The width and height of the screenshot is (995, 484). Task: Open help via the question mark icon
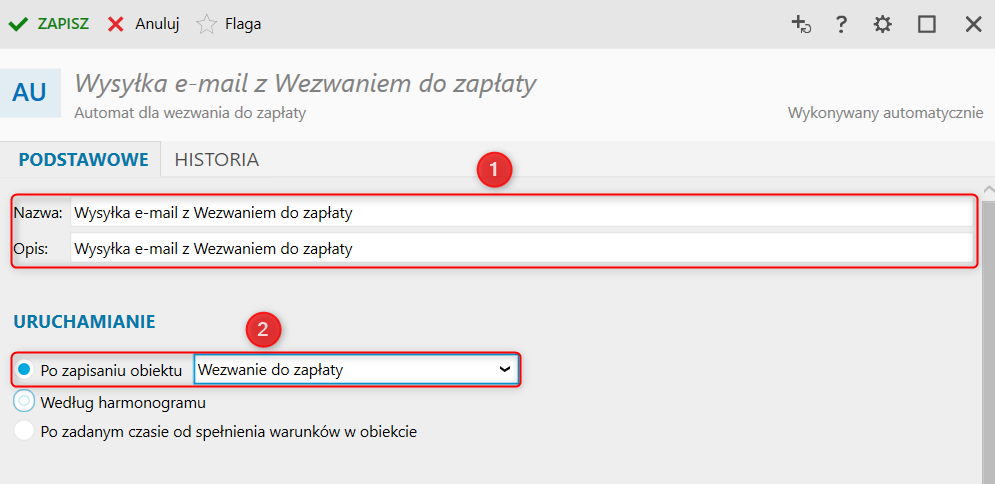841,25
